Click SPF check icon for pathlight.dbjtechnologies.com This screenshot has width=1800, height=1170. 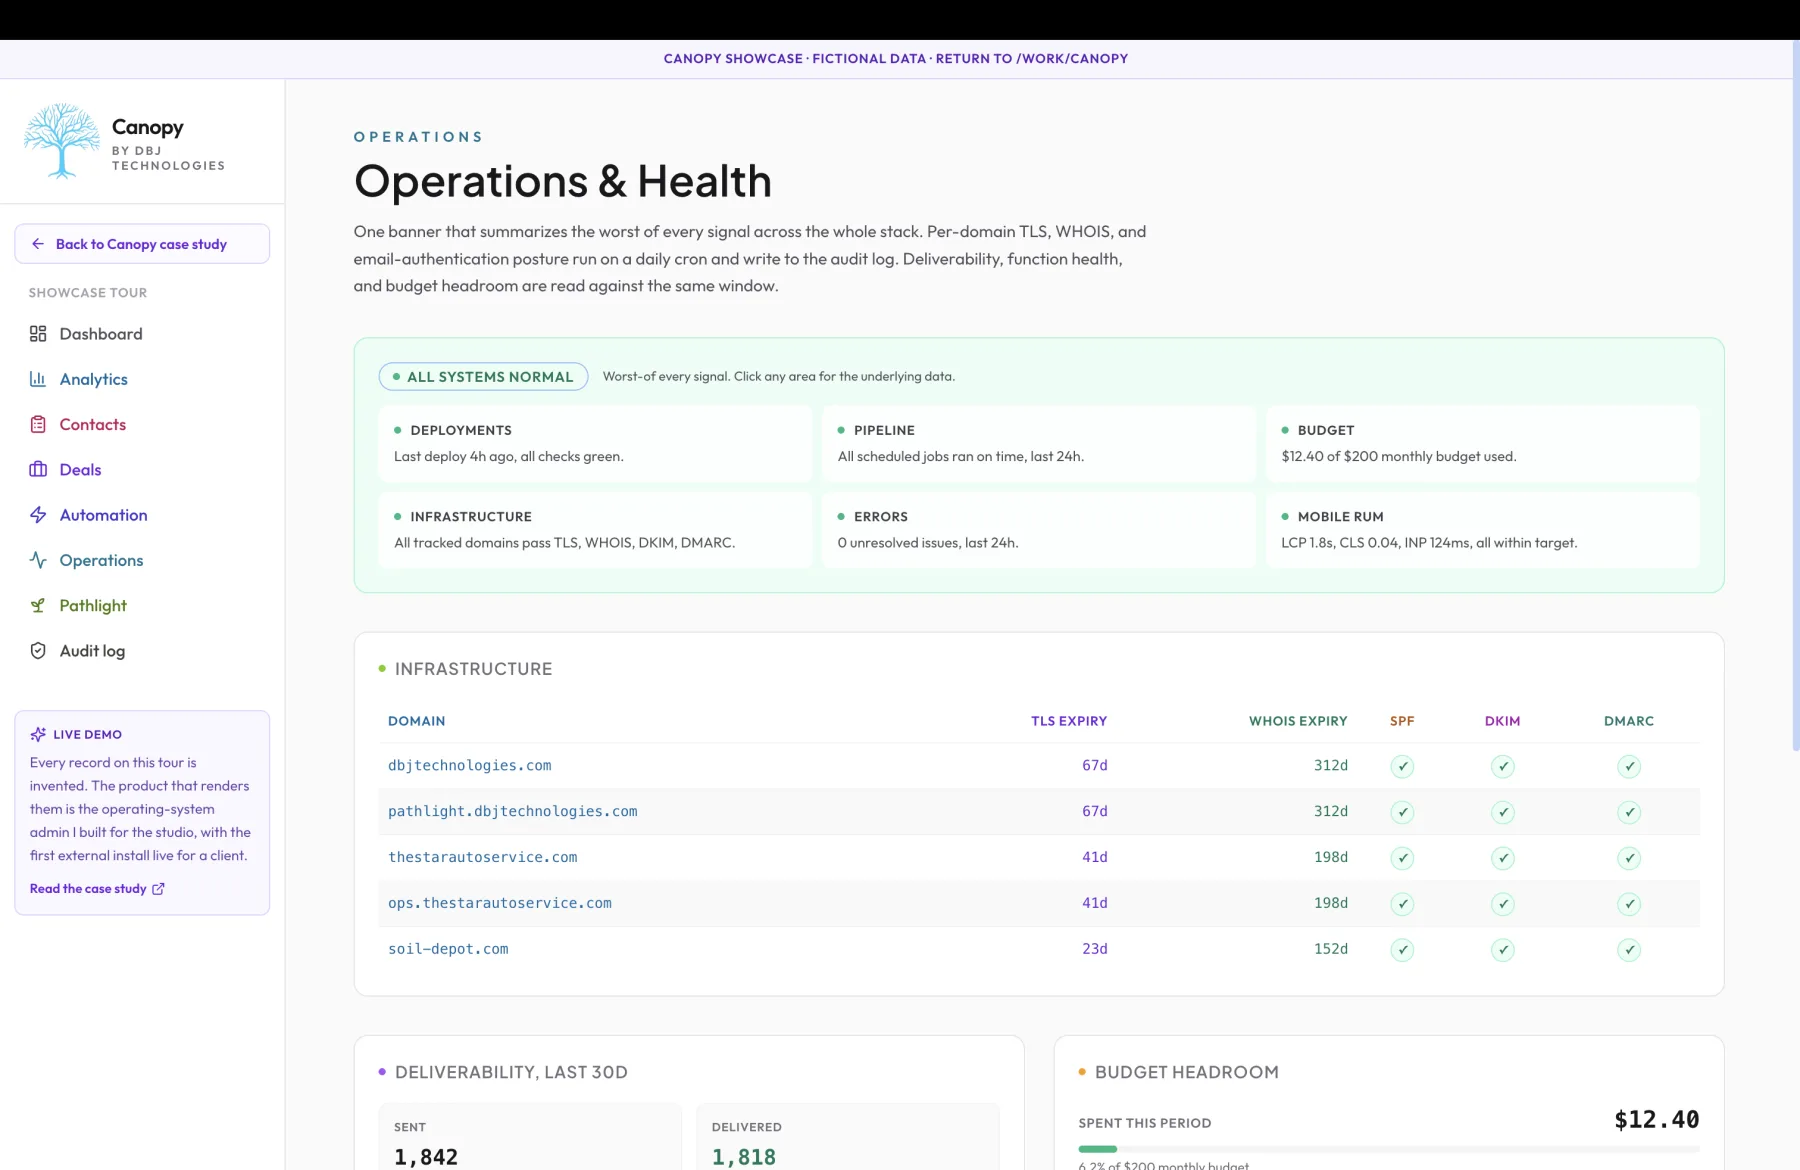coord(1402,813)
